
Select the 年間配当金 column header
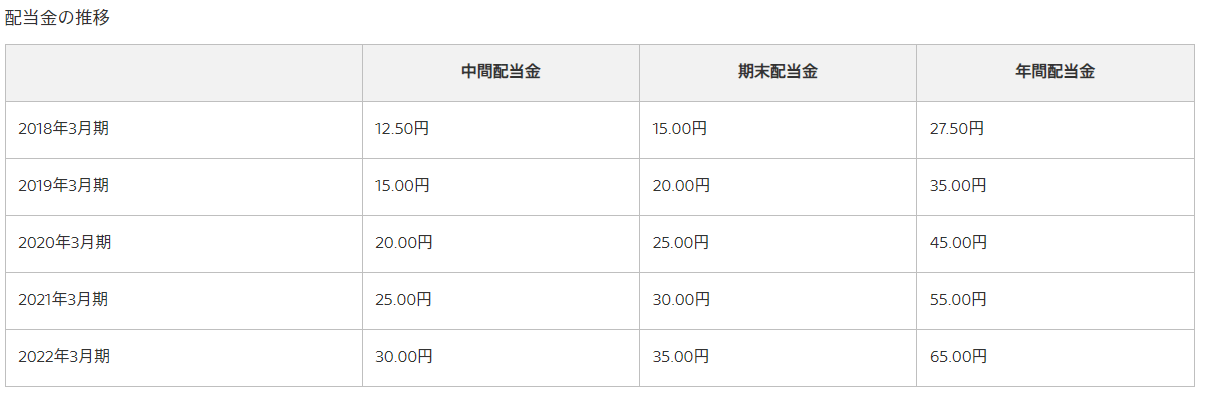pos(1055,72)
